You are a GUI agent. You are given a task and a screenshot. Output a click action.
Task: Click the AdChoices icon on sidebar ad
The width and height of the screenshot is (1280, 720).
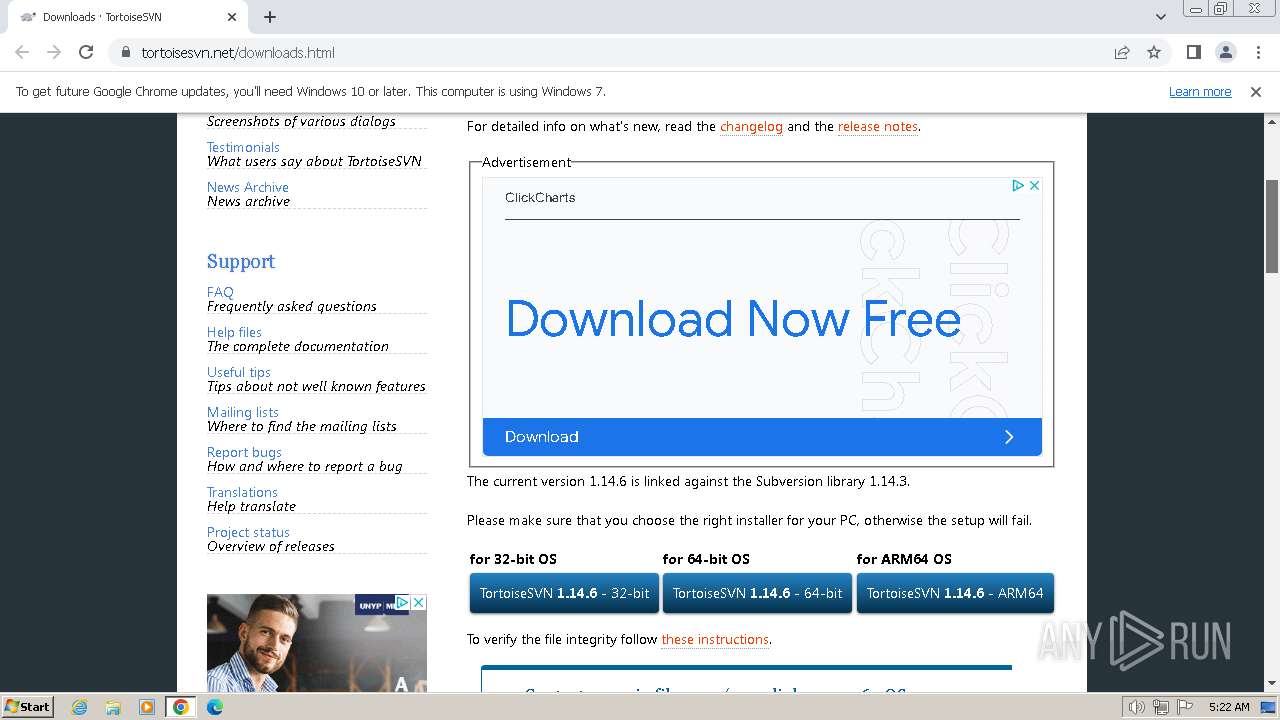pyautogui.click(x=402, y=602)
